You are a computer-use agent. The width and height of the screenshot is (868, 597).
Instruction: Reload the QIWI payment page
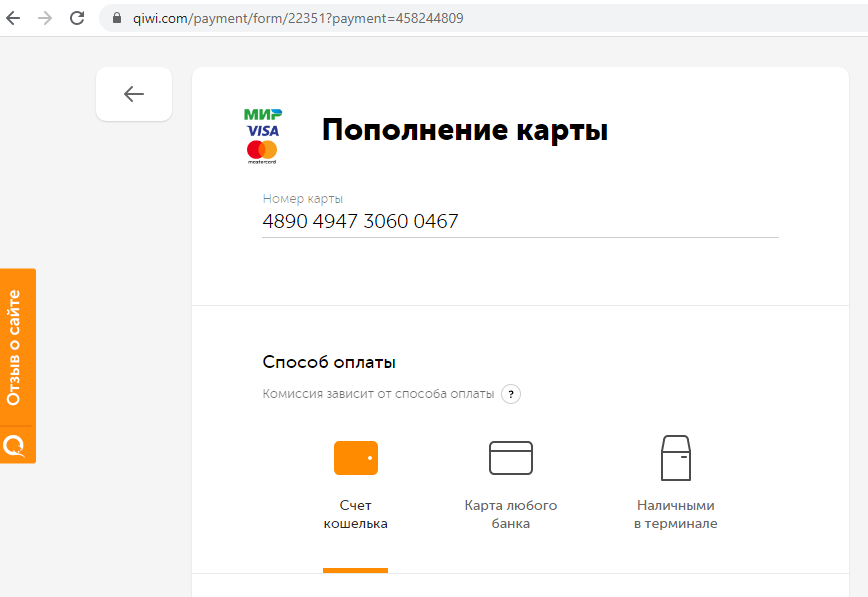(77, 18)
